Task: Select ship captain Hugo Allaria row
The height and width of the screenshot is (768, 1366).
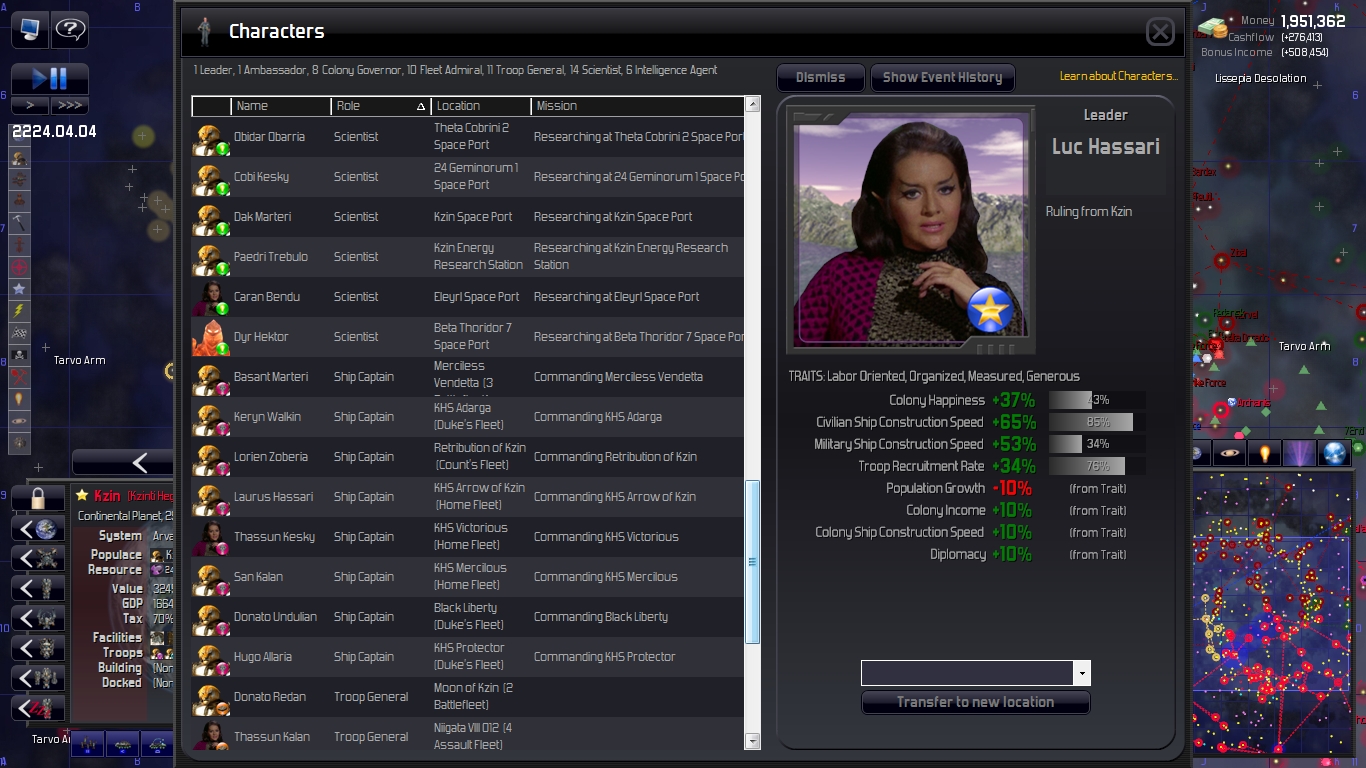Action: tap(468, 657)
